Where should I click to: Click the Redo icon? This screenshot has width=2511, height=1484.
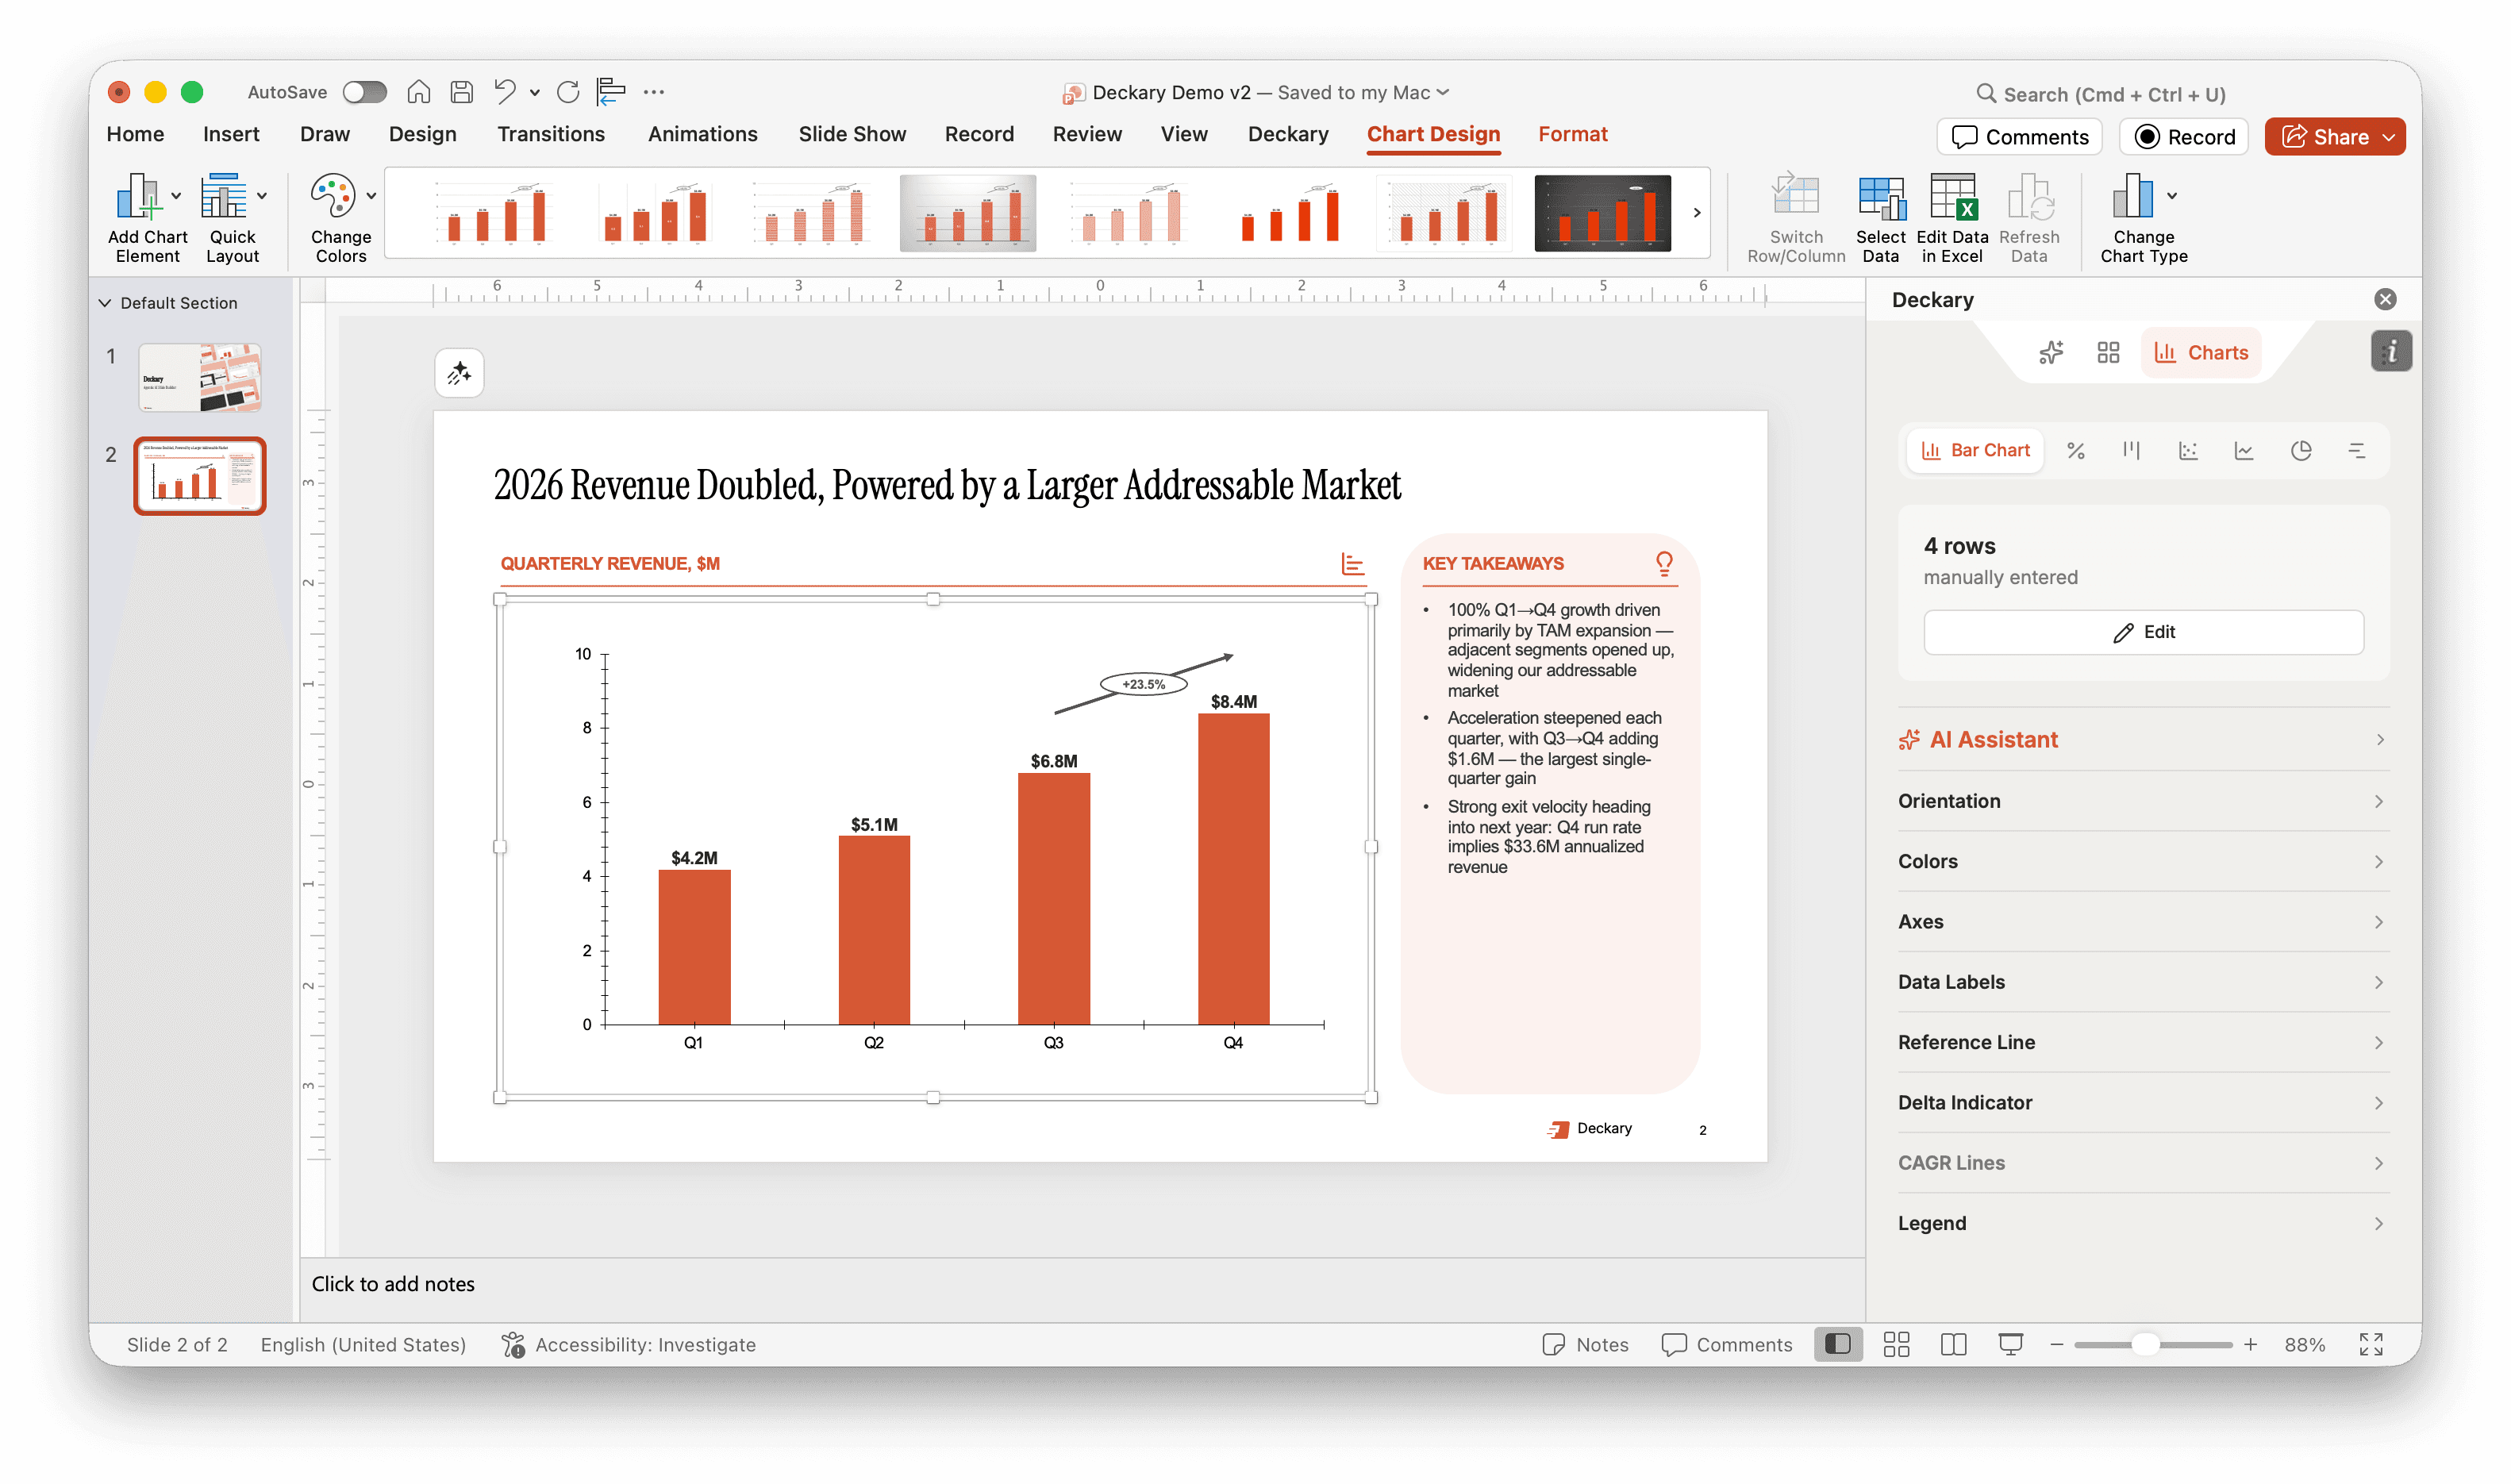(x=568, y=92)
